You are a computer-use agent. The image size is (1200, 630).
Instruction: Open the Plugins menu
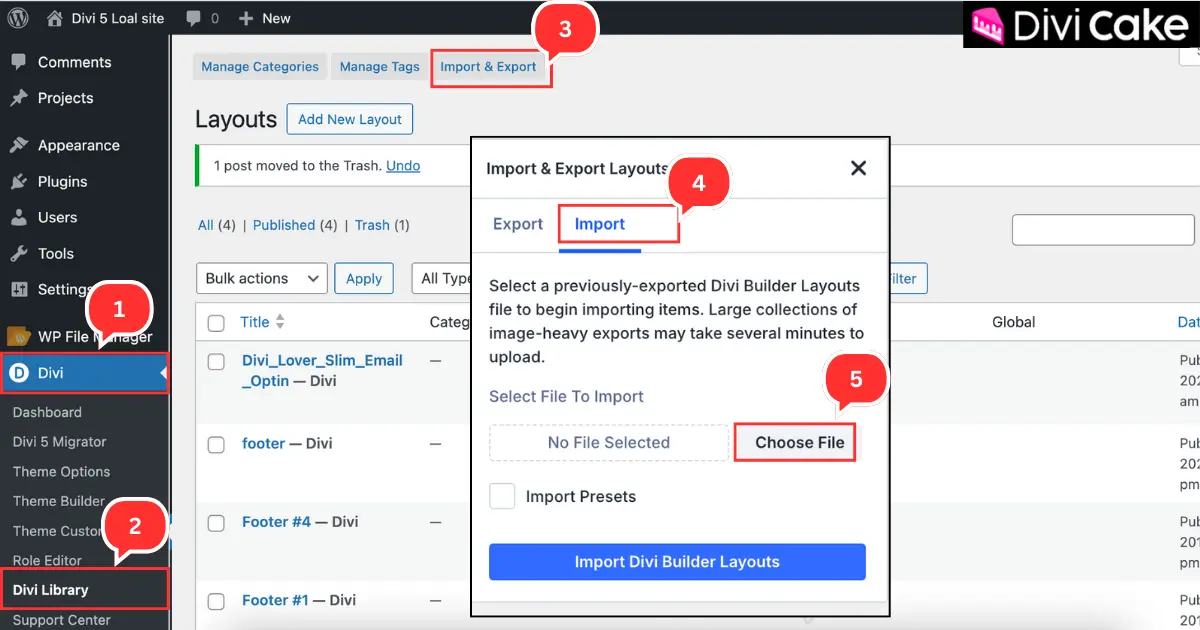pyautogui.click(x=62, y=181)
